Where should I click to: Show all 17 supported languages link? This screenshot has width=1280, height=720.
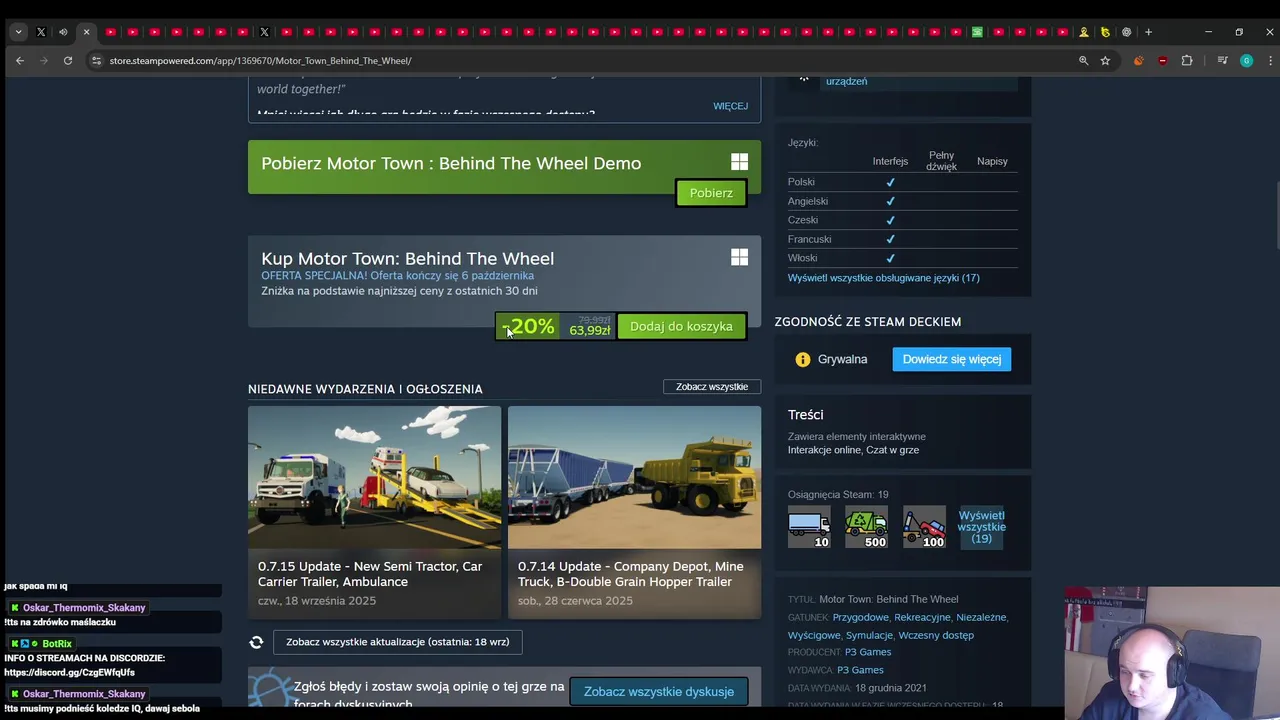(883, 278)
